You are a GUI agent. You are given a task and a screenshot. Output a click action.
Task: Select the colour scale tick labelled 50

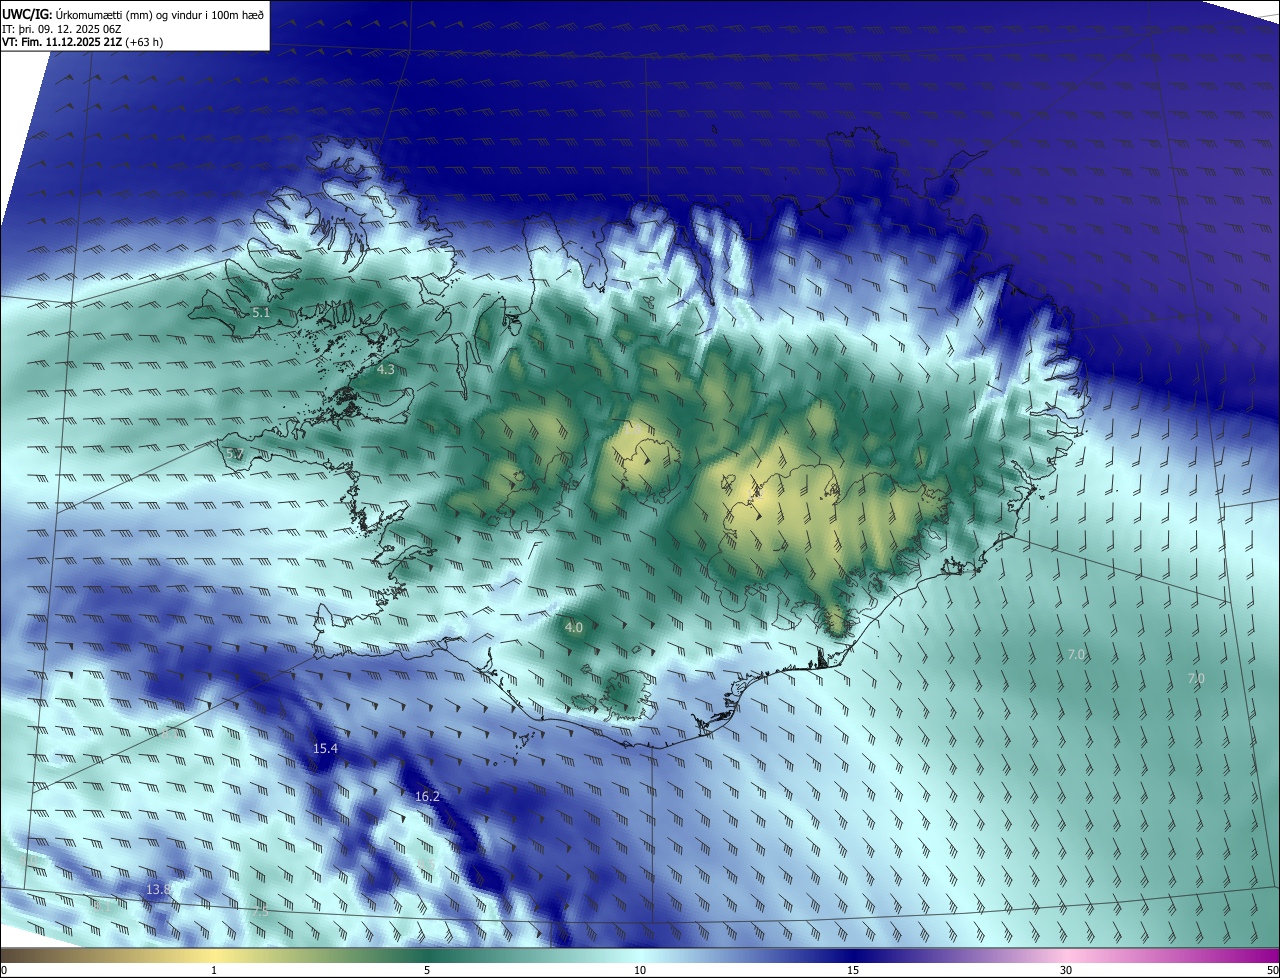[x=1272, y=970]
